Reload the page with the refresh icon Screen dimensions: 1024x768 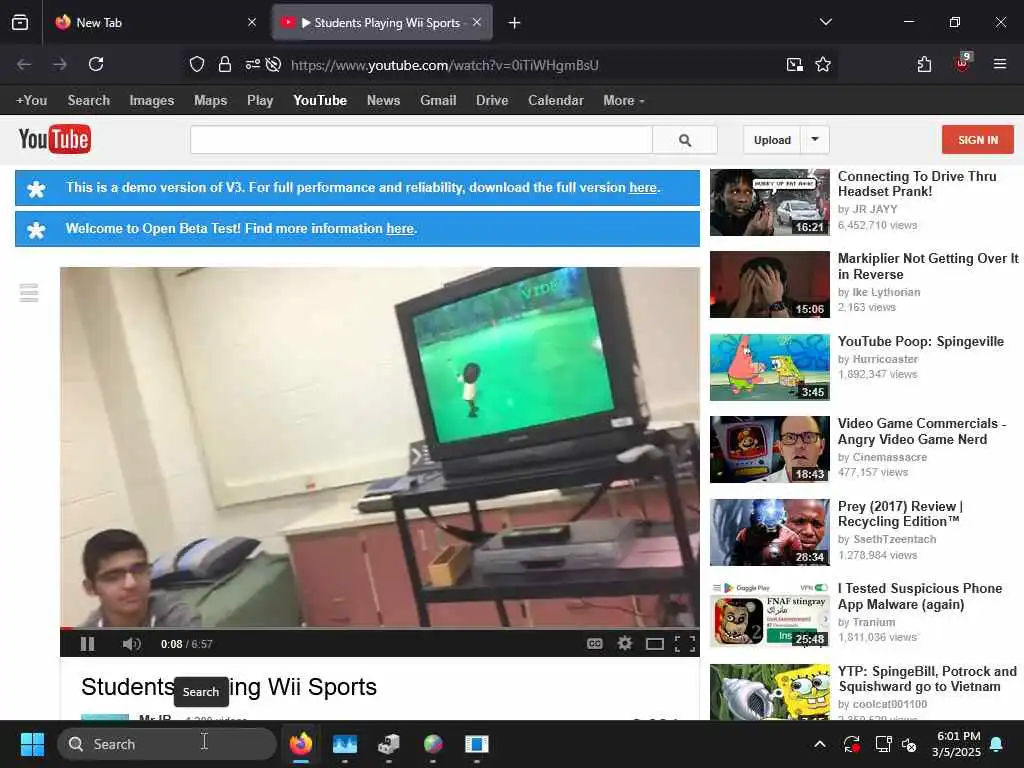[x=96, y=64]
